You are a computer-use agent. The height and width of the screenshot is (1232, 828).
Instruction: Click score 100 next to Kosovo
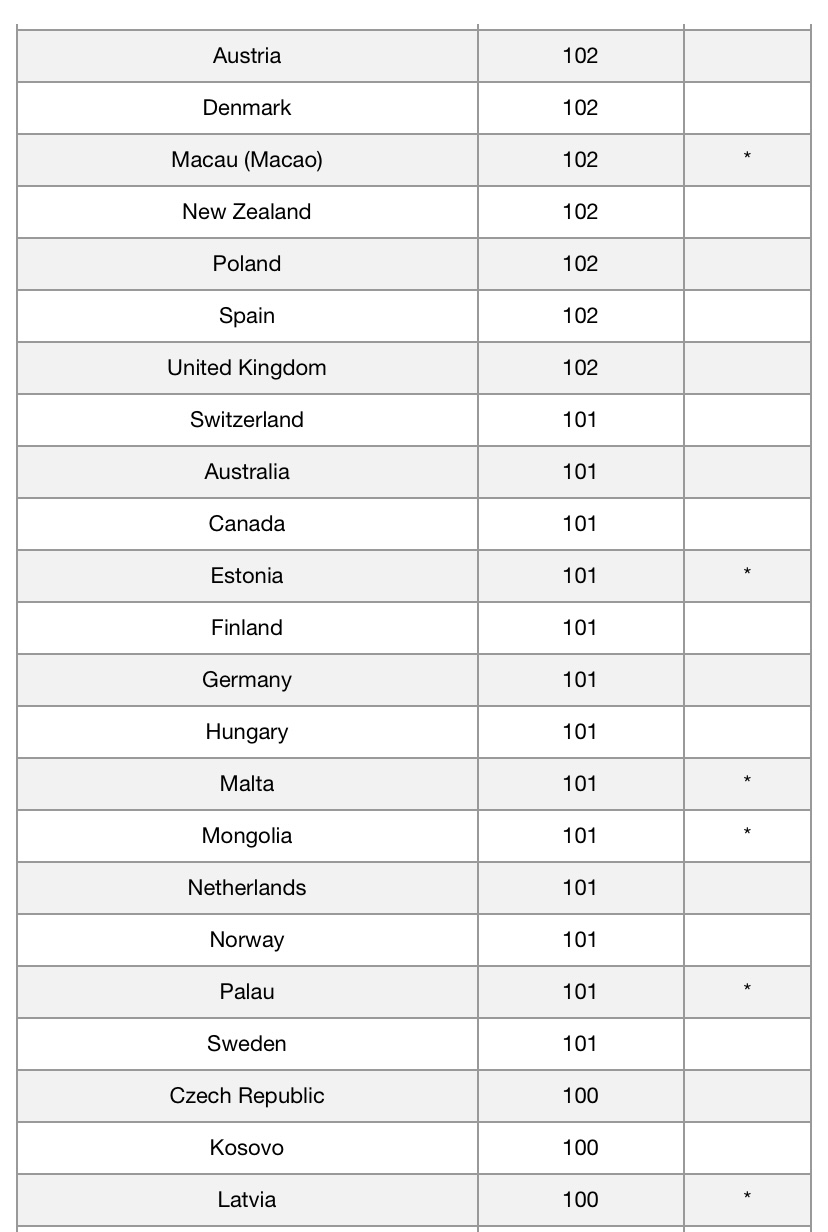tap(580, 1148)
